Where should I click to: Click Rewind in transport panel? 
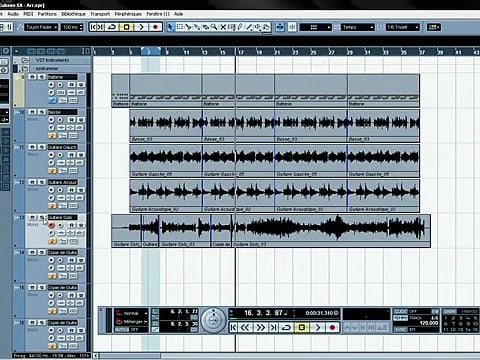click(x=245, y=327)
